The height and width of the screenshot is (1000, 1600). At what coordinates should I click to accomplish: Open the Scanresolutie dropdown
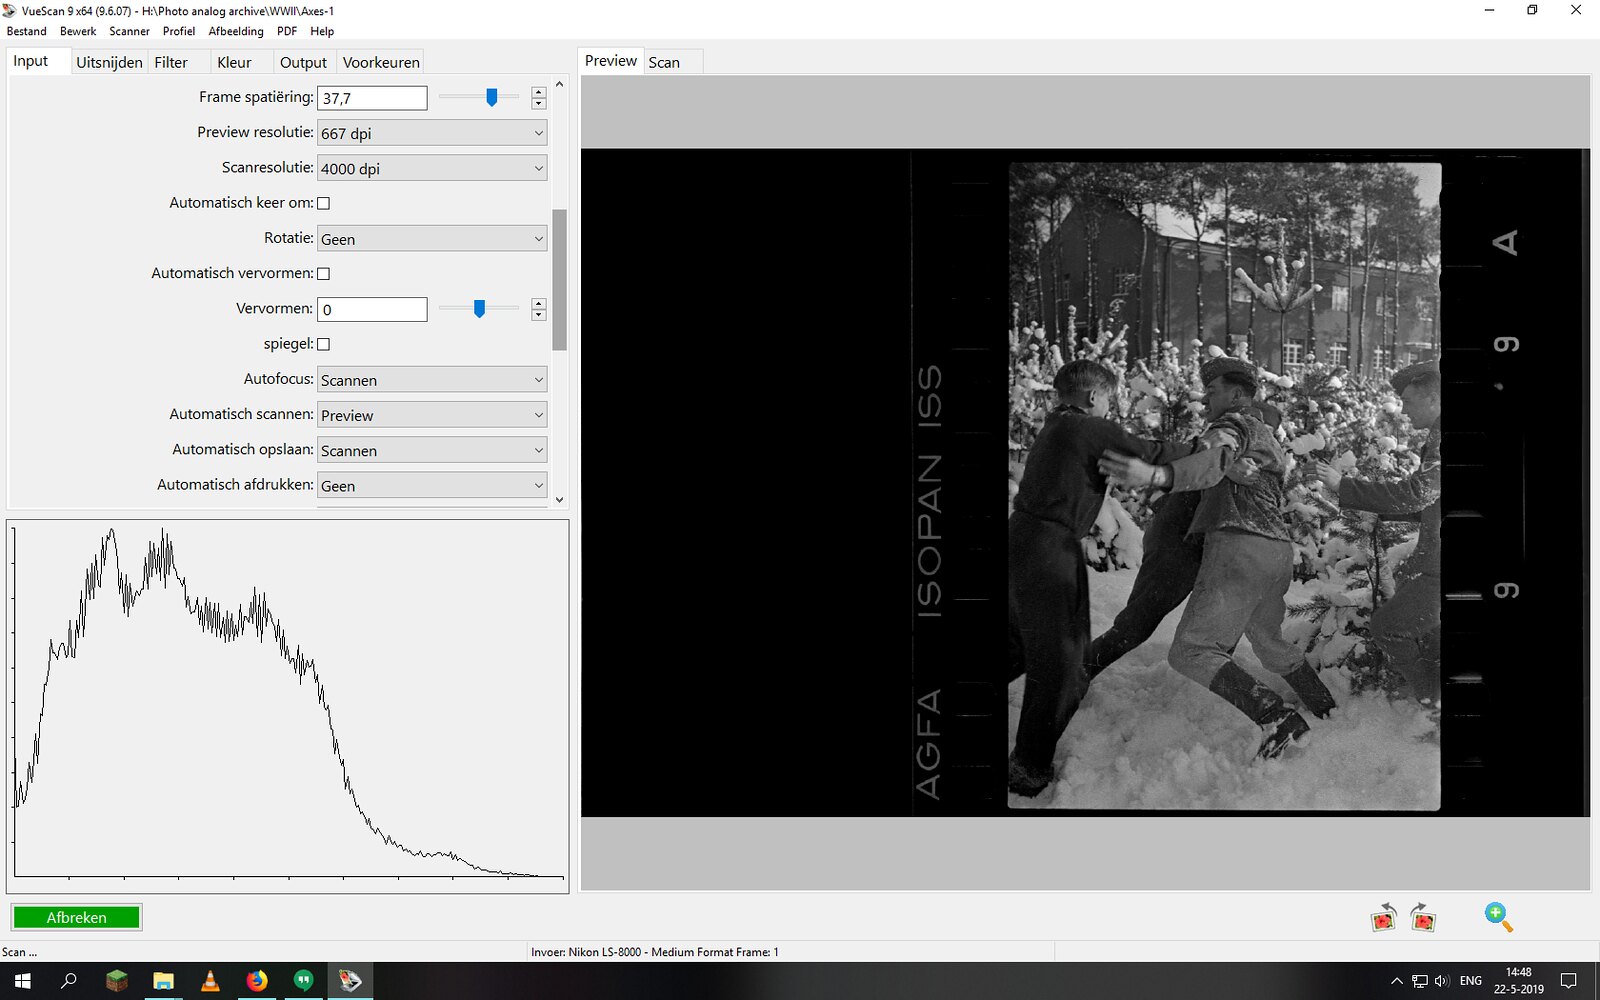[432, 168]
